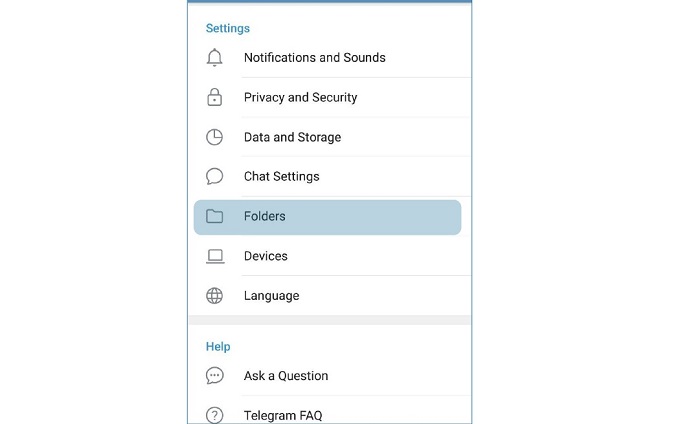This screenshot has width=680, height=424.
Task: Click the pie chart Data and Storage icon
Action: pyautogui.click(x=214, y=137)
